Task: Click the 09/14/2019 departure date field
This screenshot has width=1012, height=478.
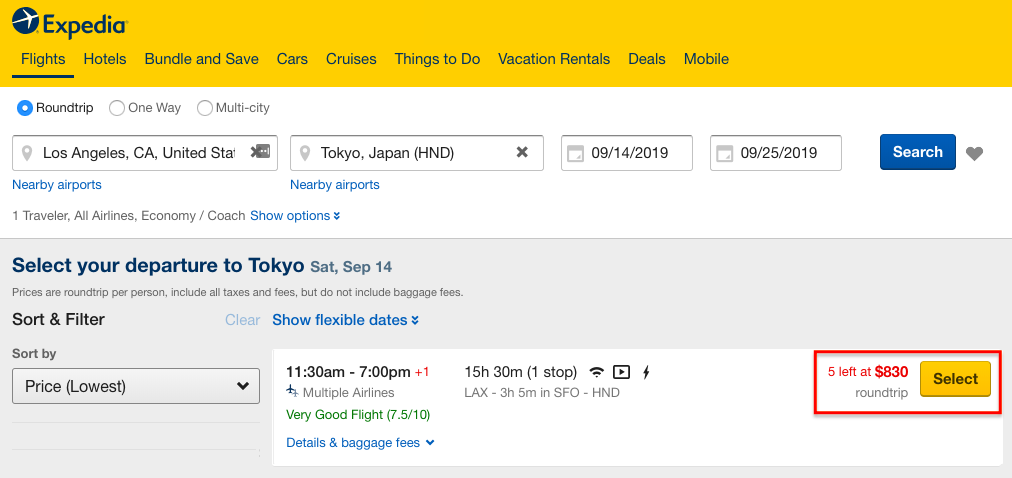Action: pyautogui.click(x=627, y=153)
